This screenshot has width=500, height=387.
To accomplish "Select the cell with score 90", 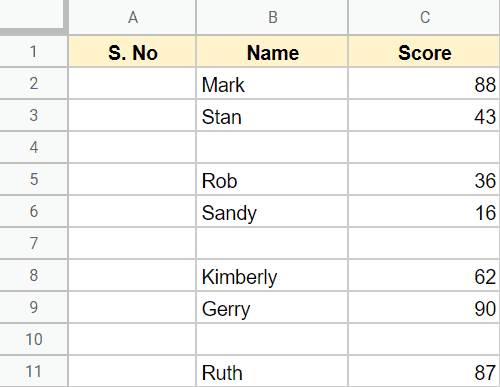I will click(x=424, y=307).
